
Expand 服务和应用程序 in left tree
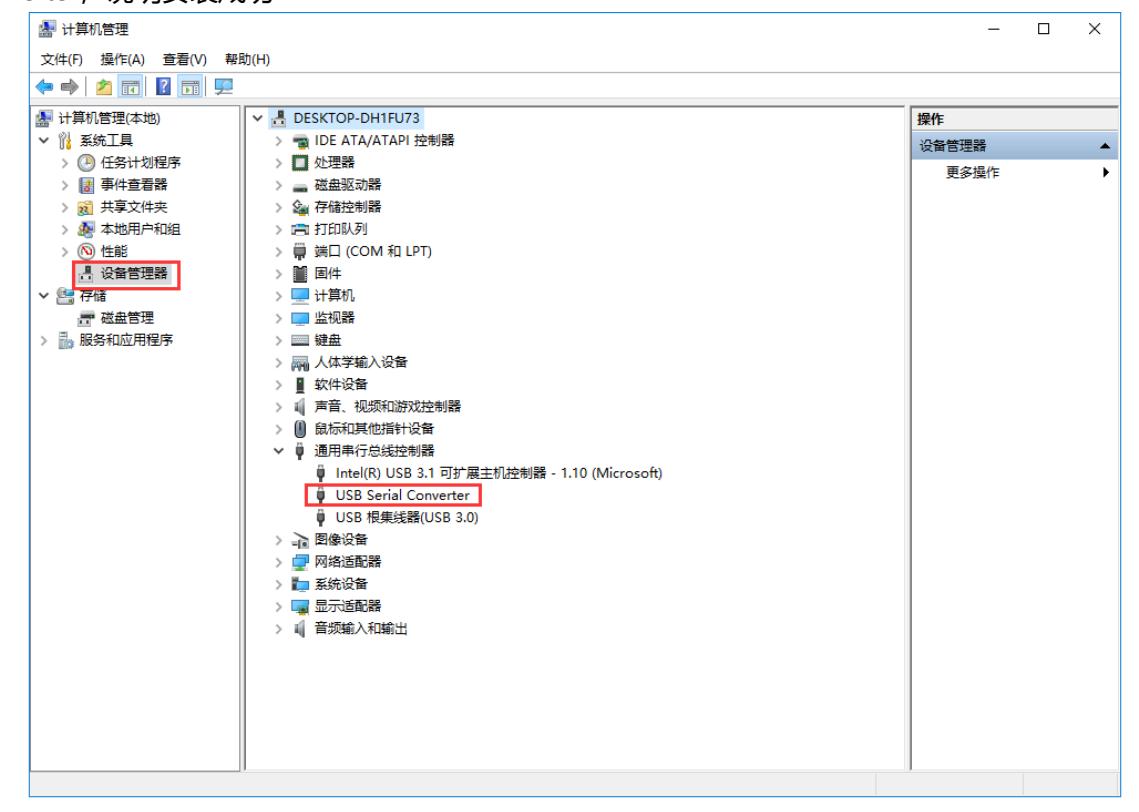[42, 340]
